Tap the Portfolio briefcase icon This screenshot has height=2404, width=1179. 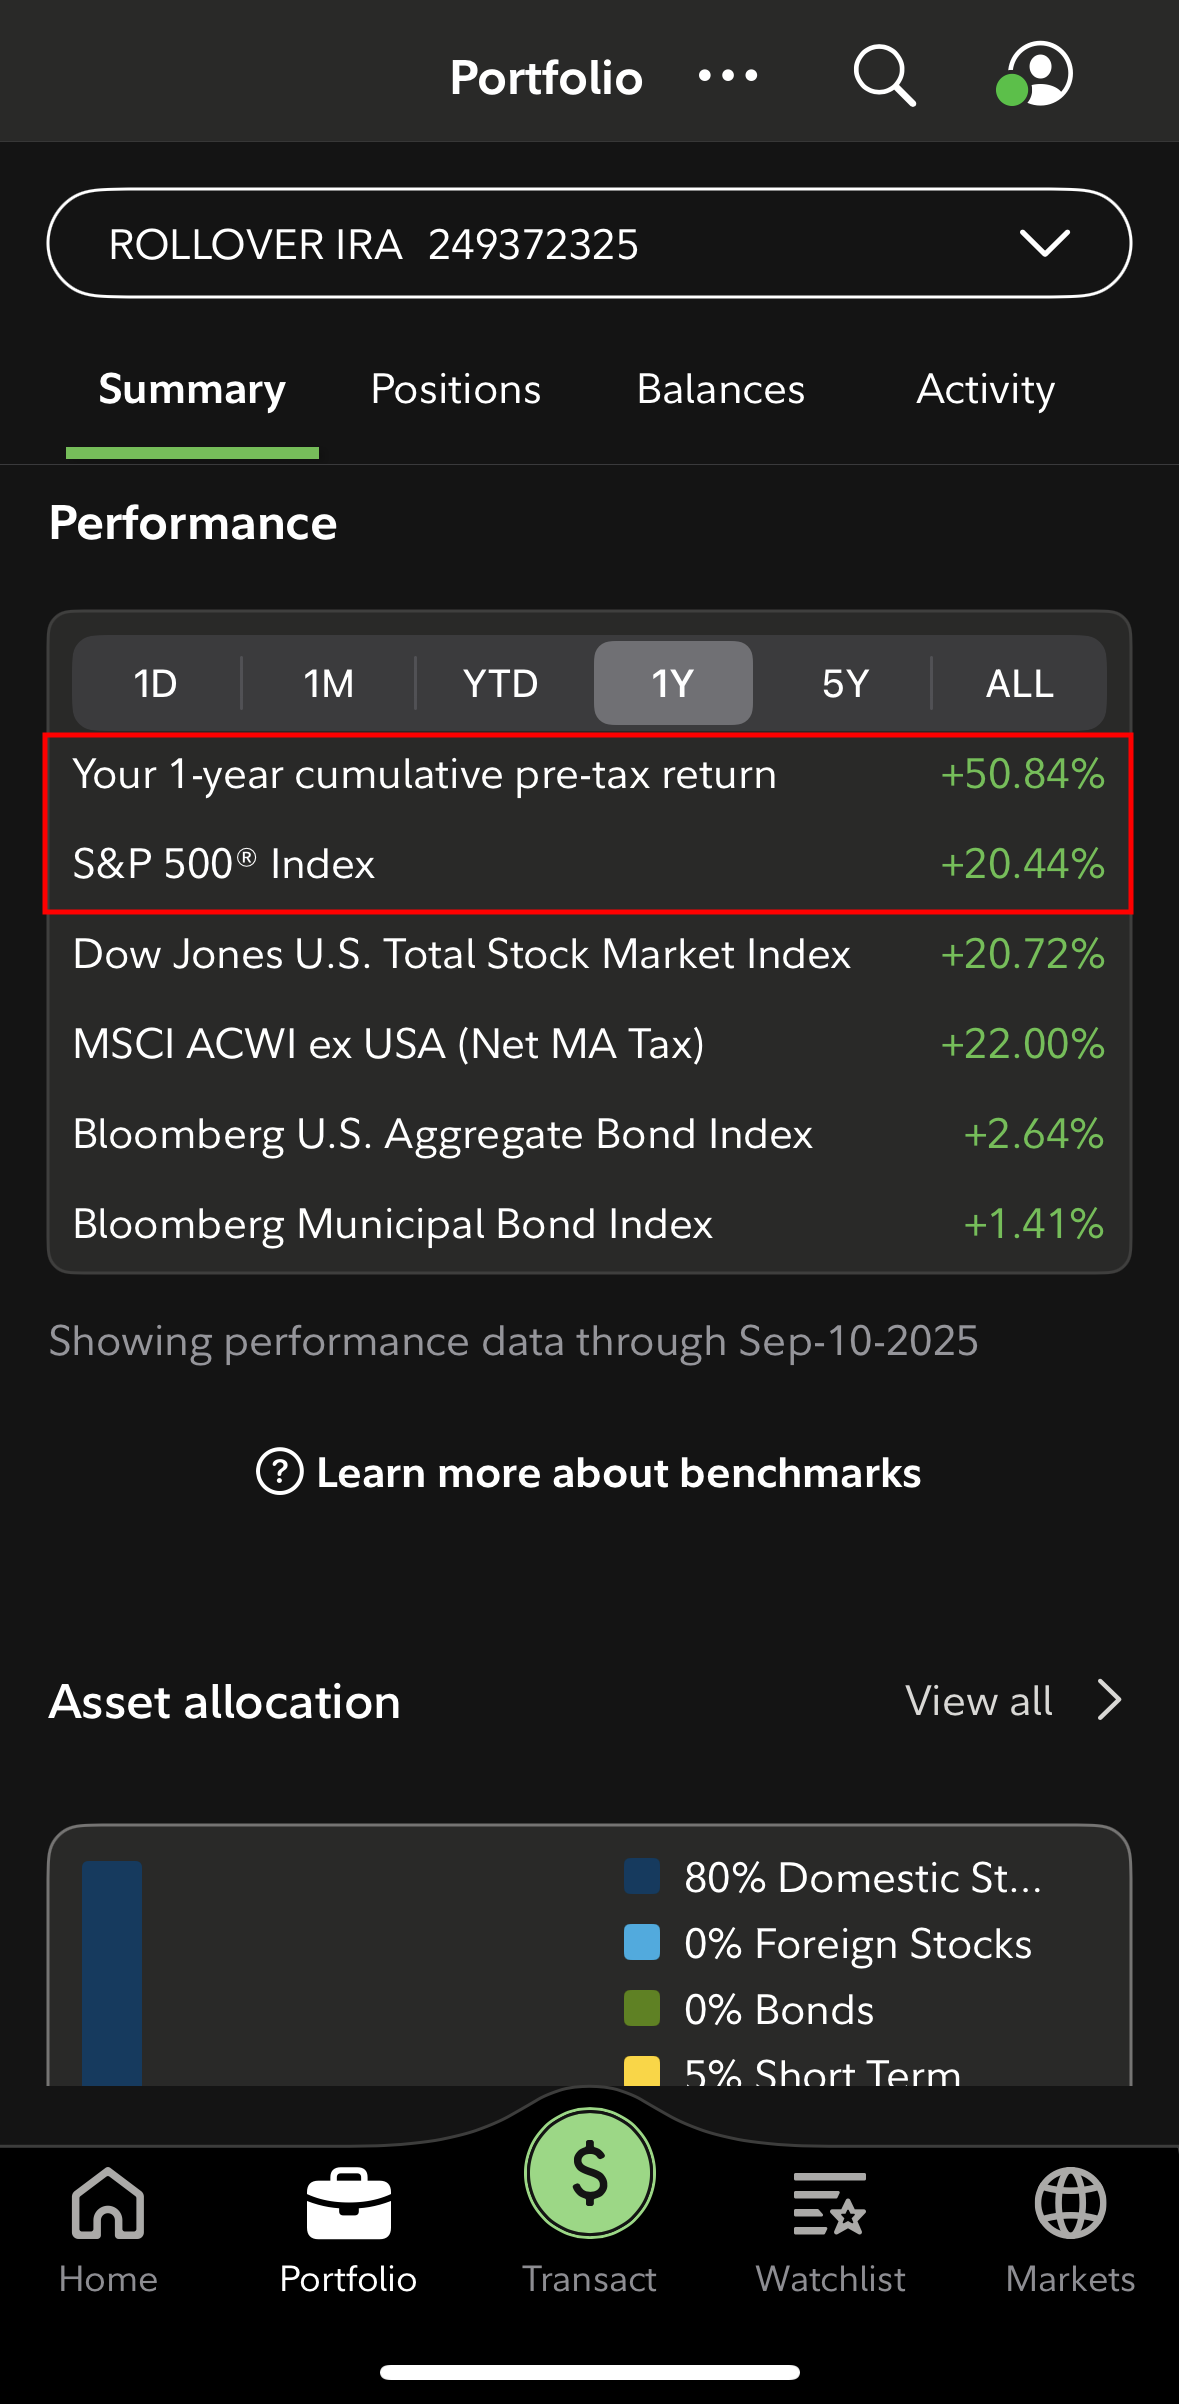(x=348, y=2205)
